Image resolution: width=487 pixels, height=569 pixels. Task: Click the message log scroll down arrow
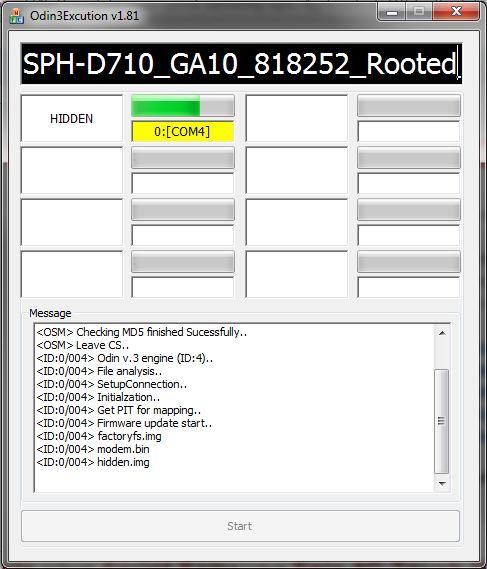tap(442, 483)
